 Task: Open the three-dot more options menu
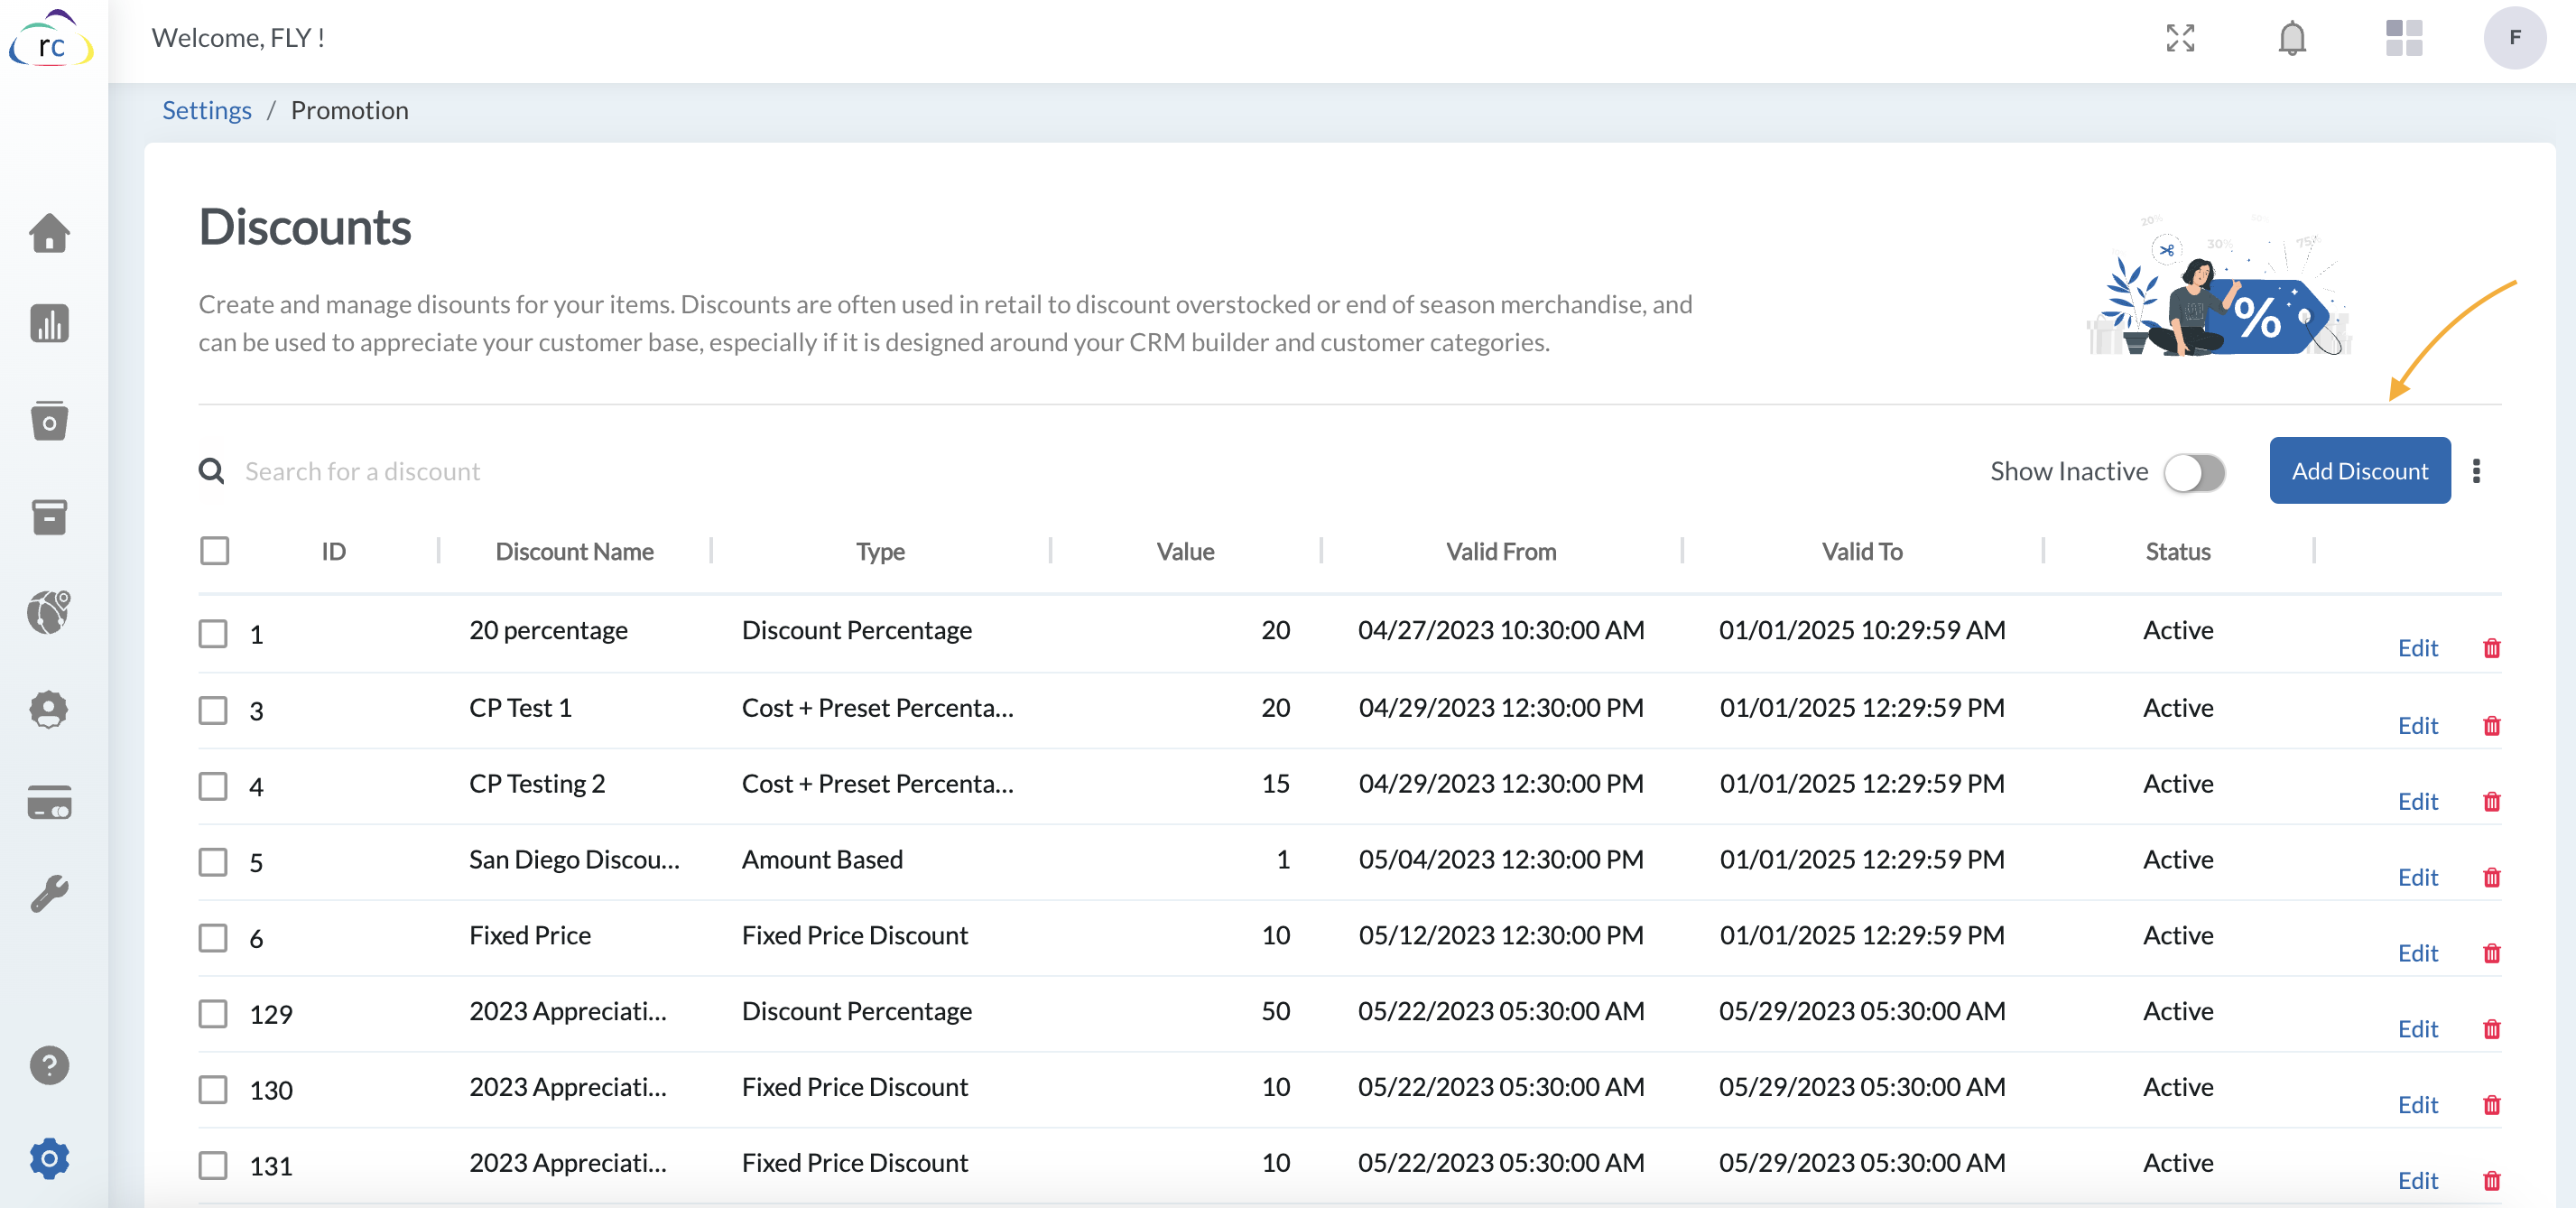[x=2476, y=470]
